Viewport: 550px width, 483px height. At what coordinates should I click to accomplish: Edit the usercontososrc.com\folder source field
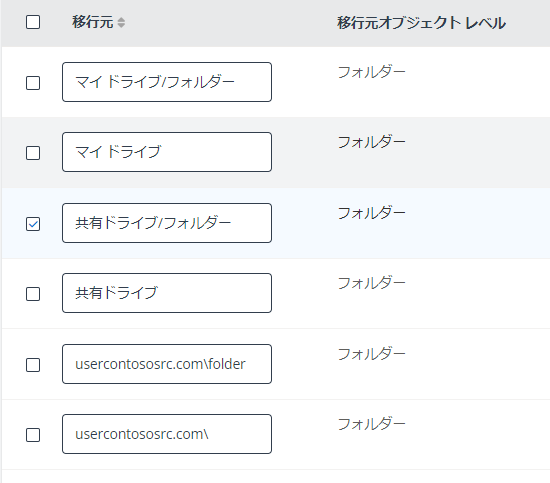[167, 364]
